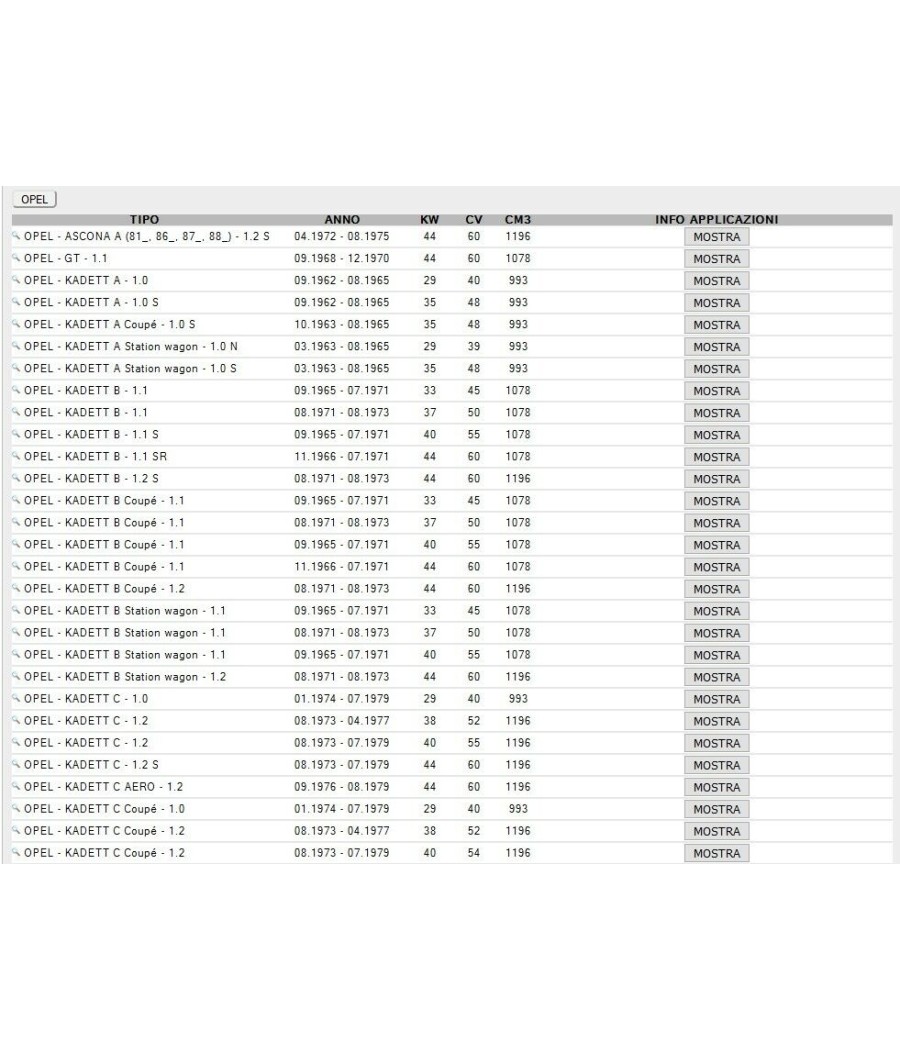Select row text ASCONA A (81_, 86_, 87_, 88_) - 1.2 S
This screenshot has height=1050, width=900.
(x=147, y=236)
